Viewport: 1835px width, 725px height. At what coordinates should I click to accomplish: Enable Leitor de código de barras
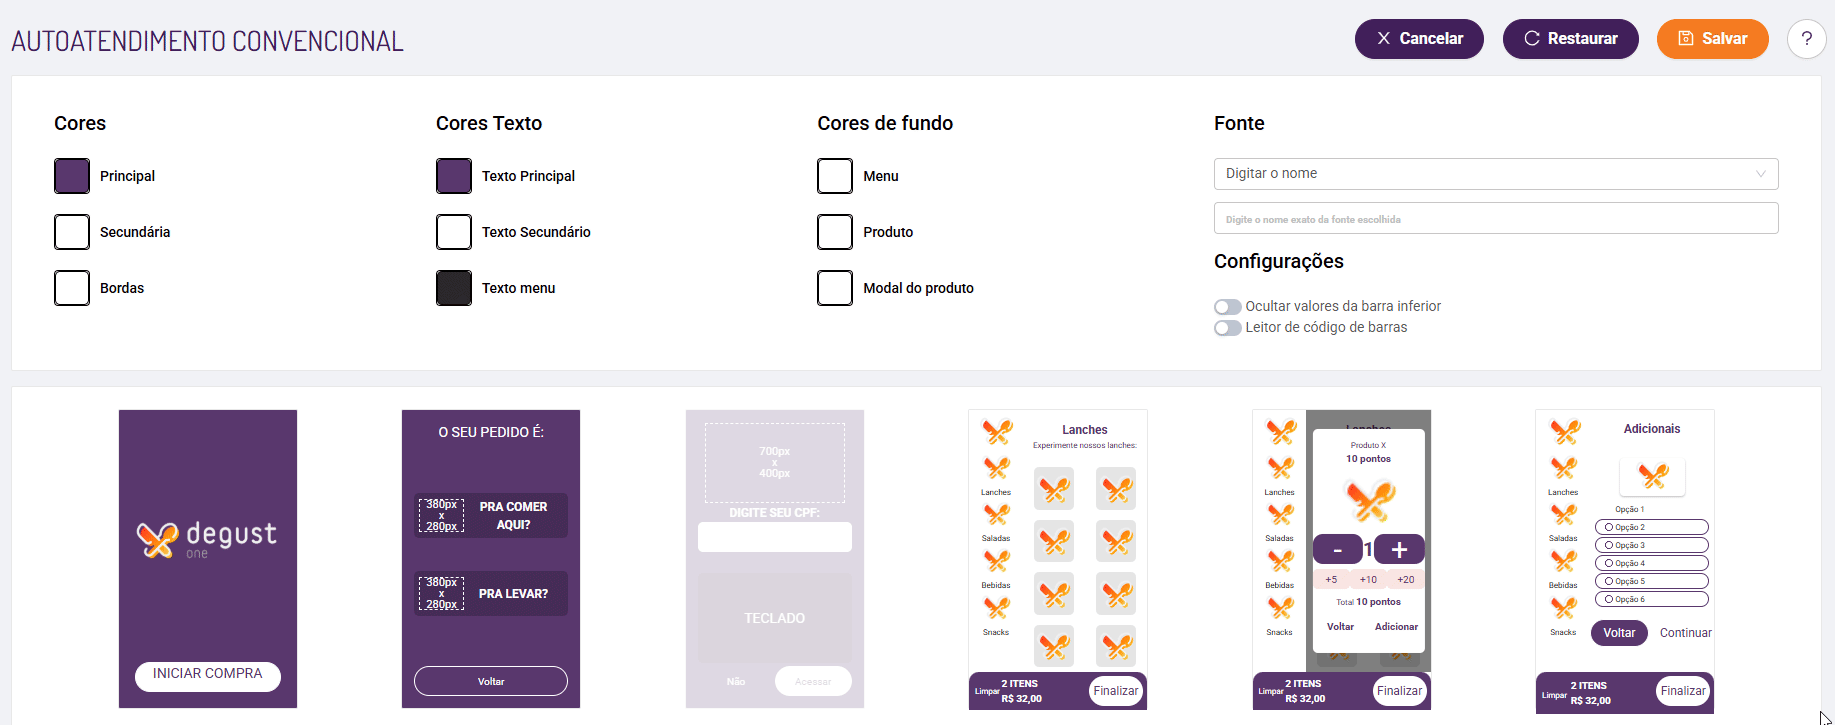pyautogui.click(x=1227, y=328)
